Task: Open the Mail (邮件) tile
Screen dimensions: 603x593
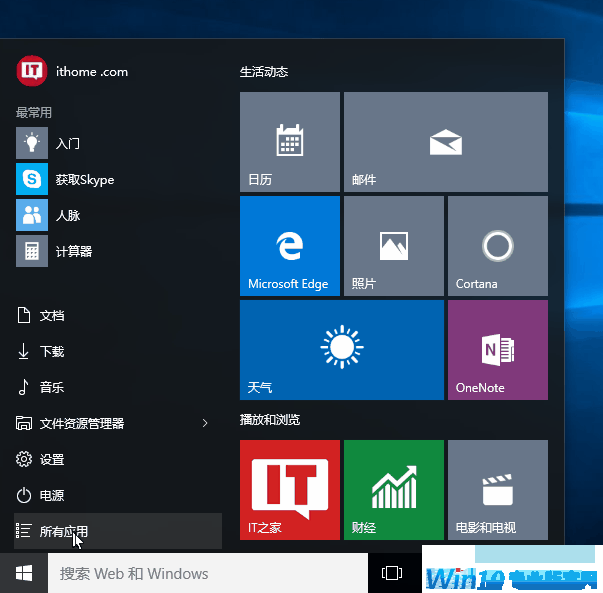Action: [445, 142]
